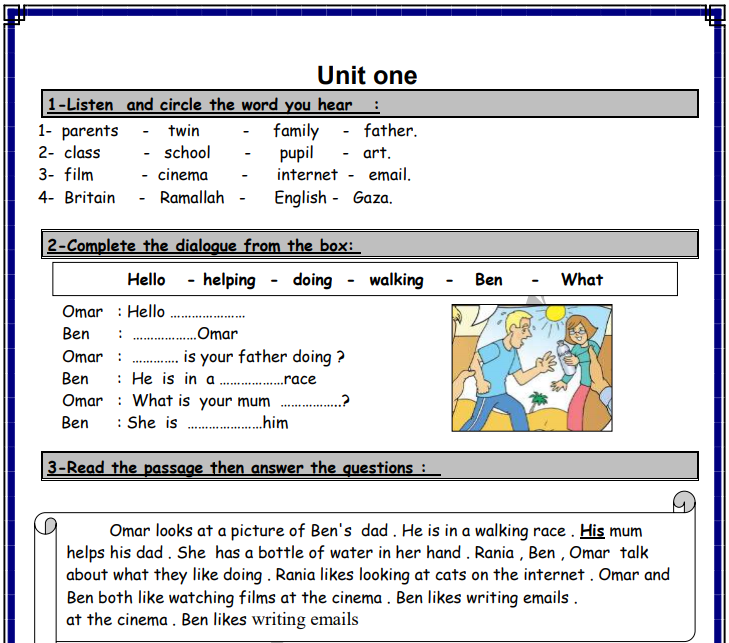Image resolution: width=729 pixels, height=643 pixels.
Task: Click the blank before 'Omar' in Ben's reply
Action: 165,338
